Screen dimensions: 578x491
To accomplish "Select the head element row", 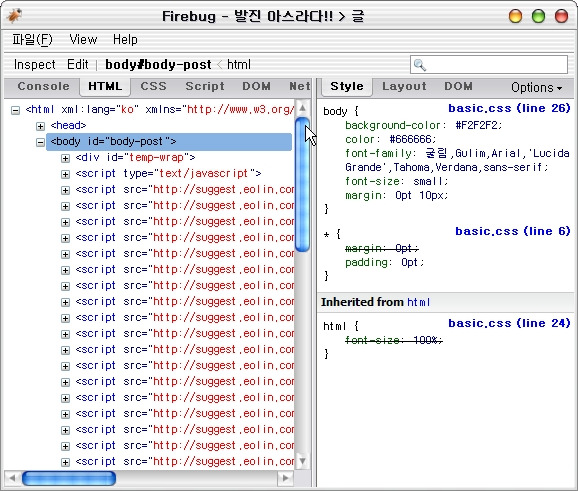I will 69,126.
